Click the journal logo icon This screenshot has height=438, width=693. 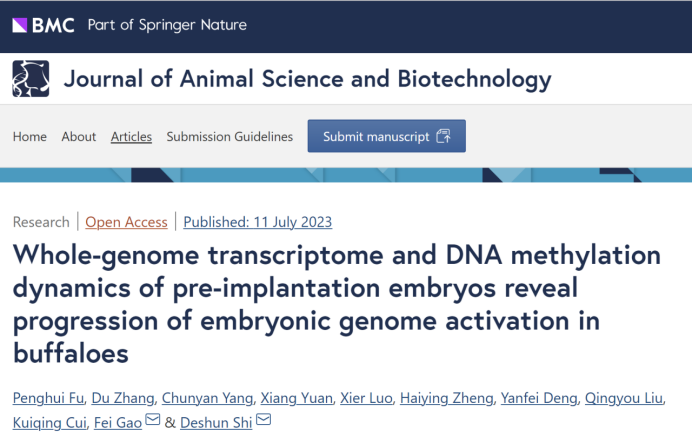(30, 79)
